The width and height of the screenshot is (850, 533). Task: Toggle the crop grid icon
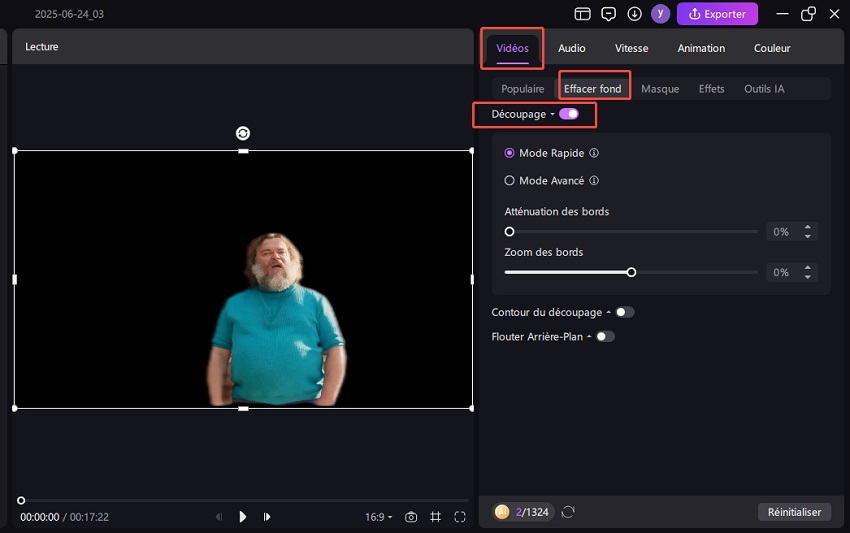pyautogui.click(x=435, y=517)
